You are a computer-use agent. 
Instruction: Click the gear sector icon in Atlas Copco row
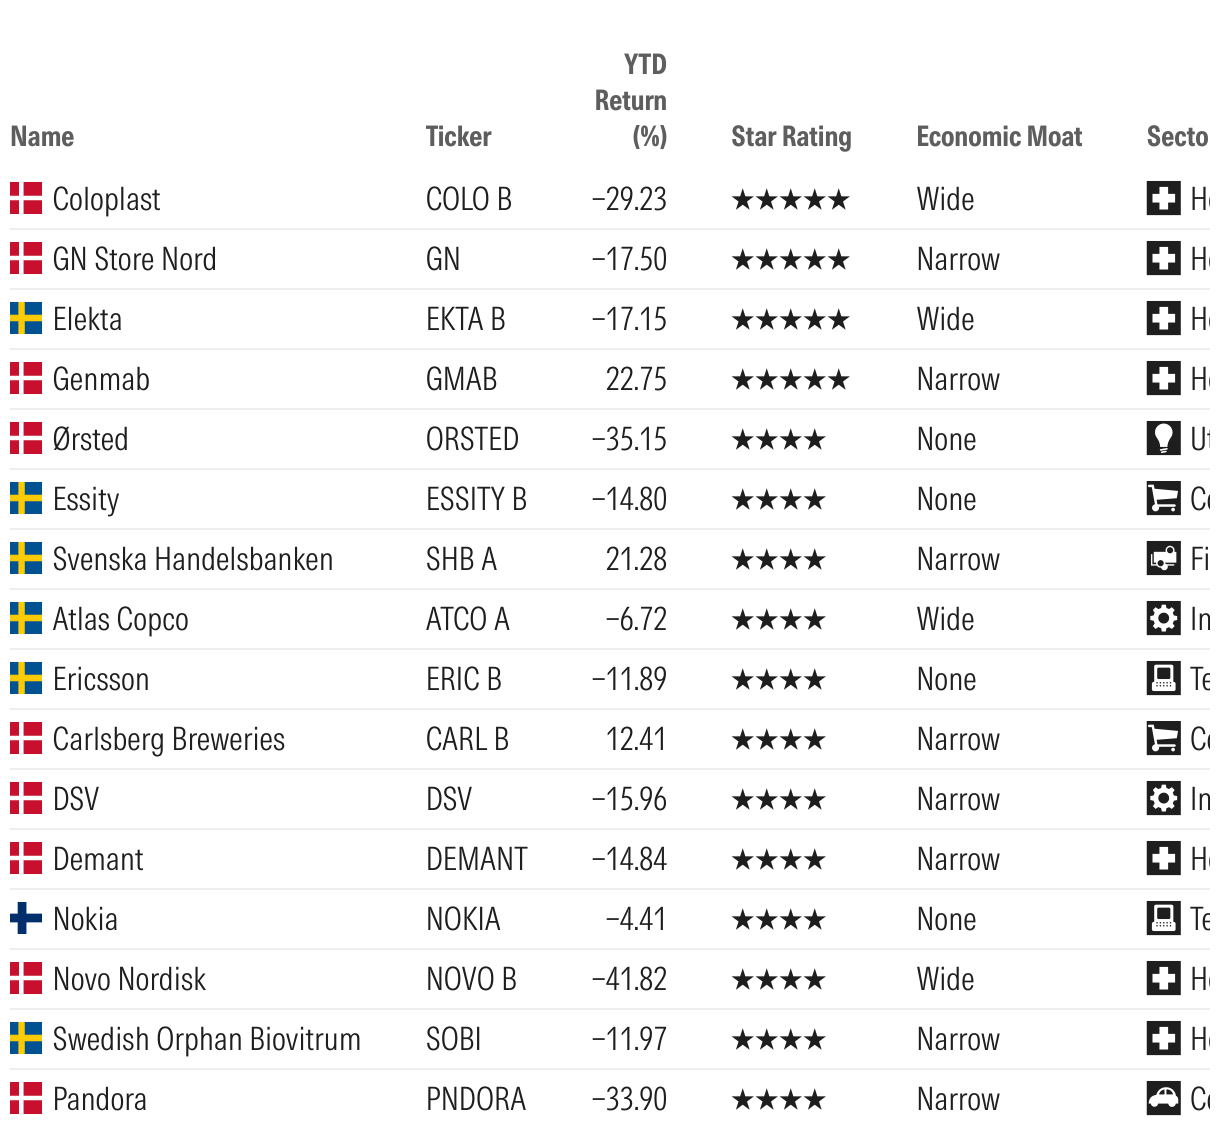click(1163, 618)
